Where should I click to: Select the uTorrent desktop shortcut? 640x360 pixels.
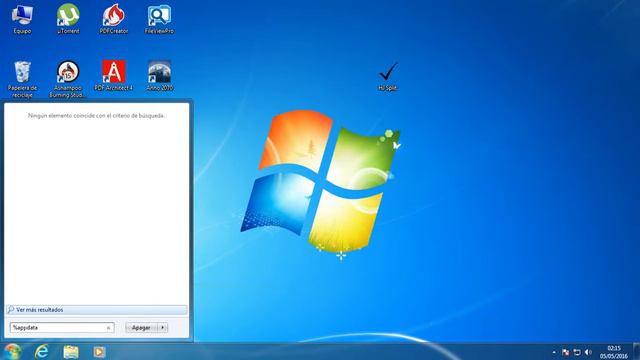68,19
